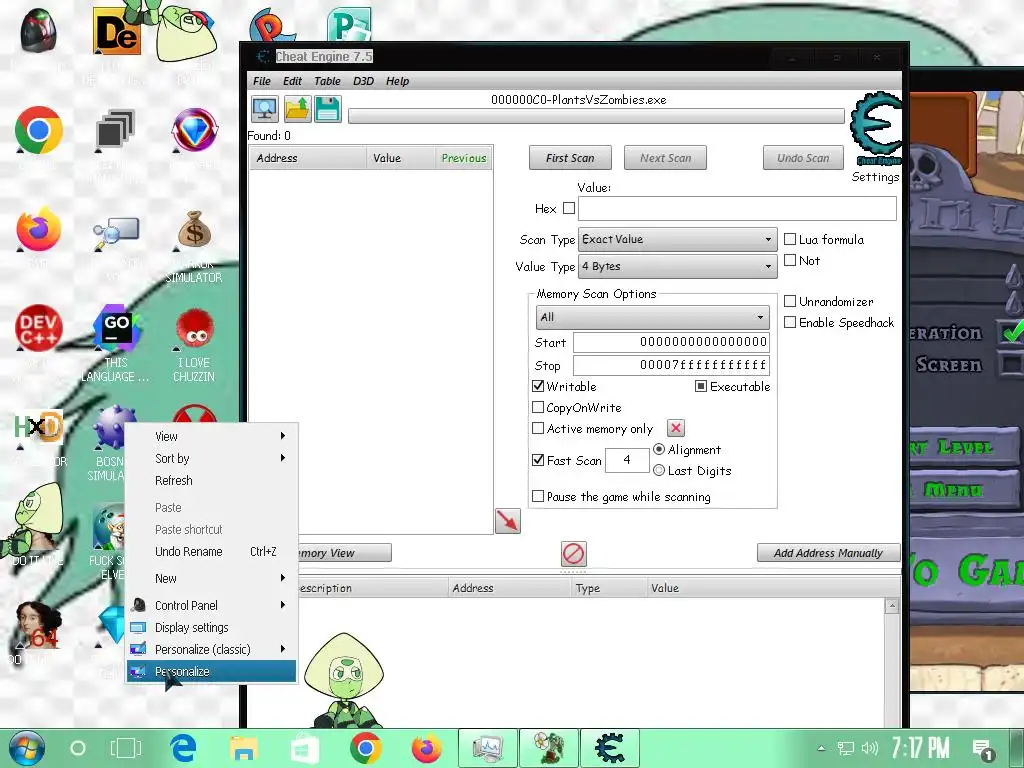Enable the Unrandomizer checkbox

[x=790, y=301]
